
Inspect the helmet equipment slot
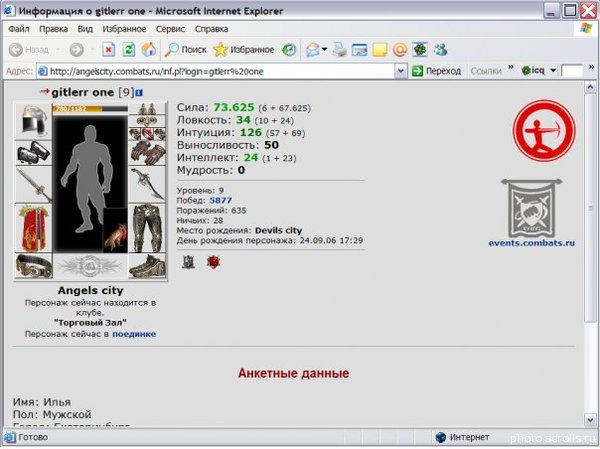point(34,121)
